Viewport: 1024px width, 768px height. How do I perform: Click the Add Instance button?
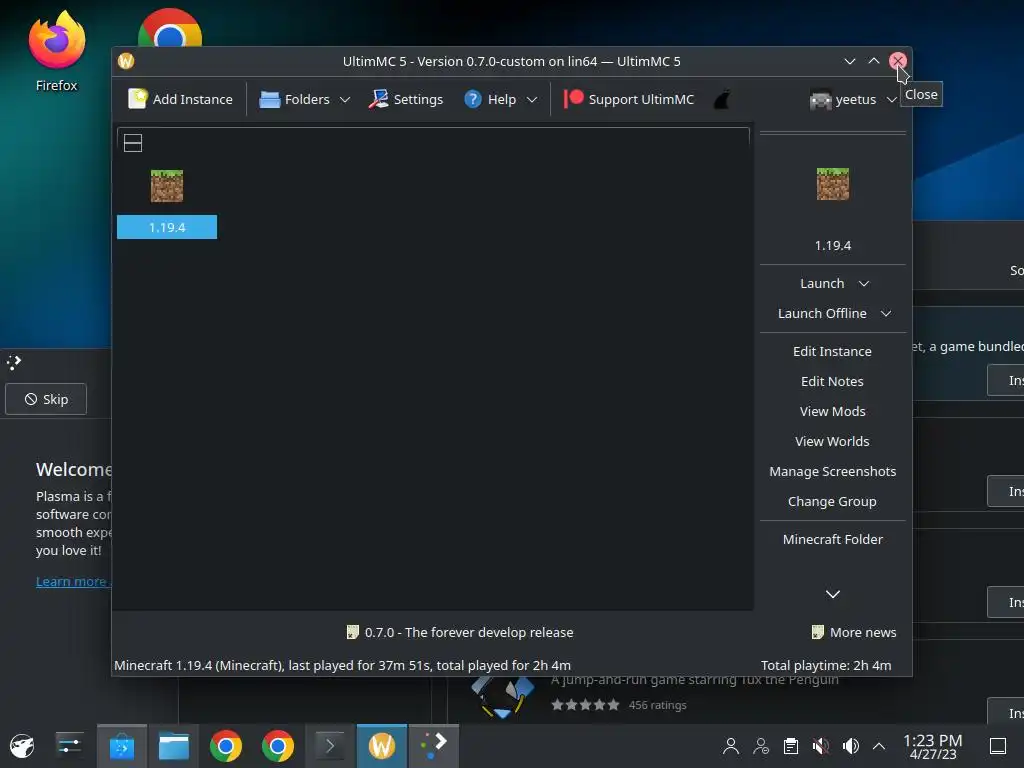180,99
